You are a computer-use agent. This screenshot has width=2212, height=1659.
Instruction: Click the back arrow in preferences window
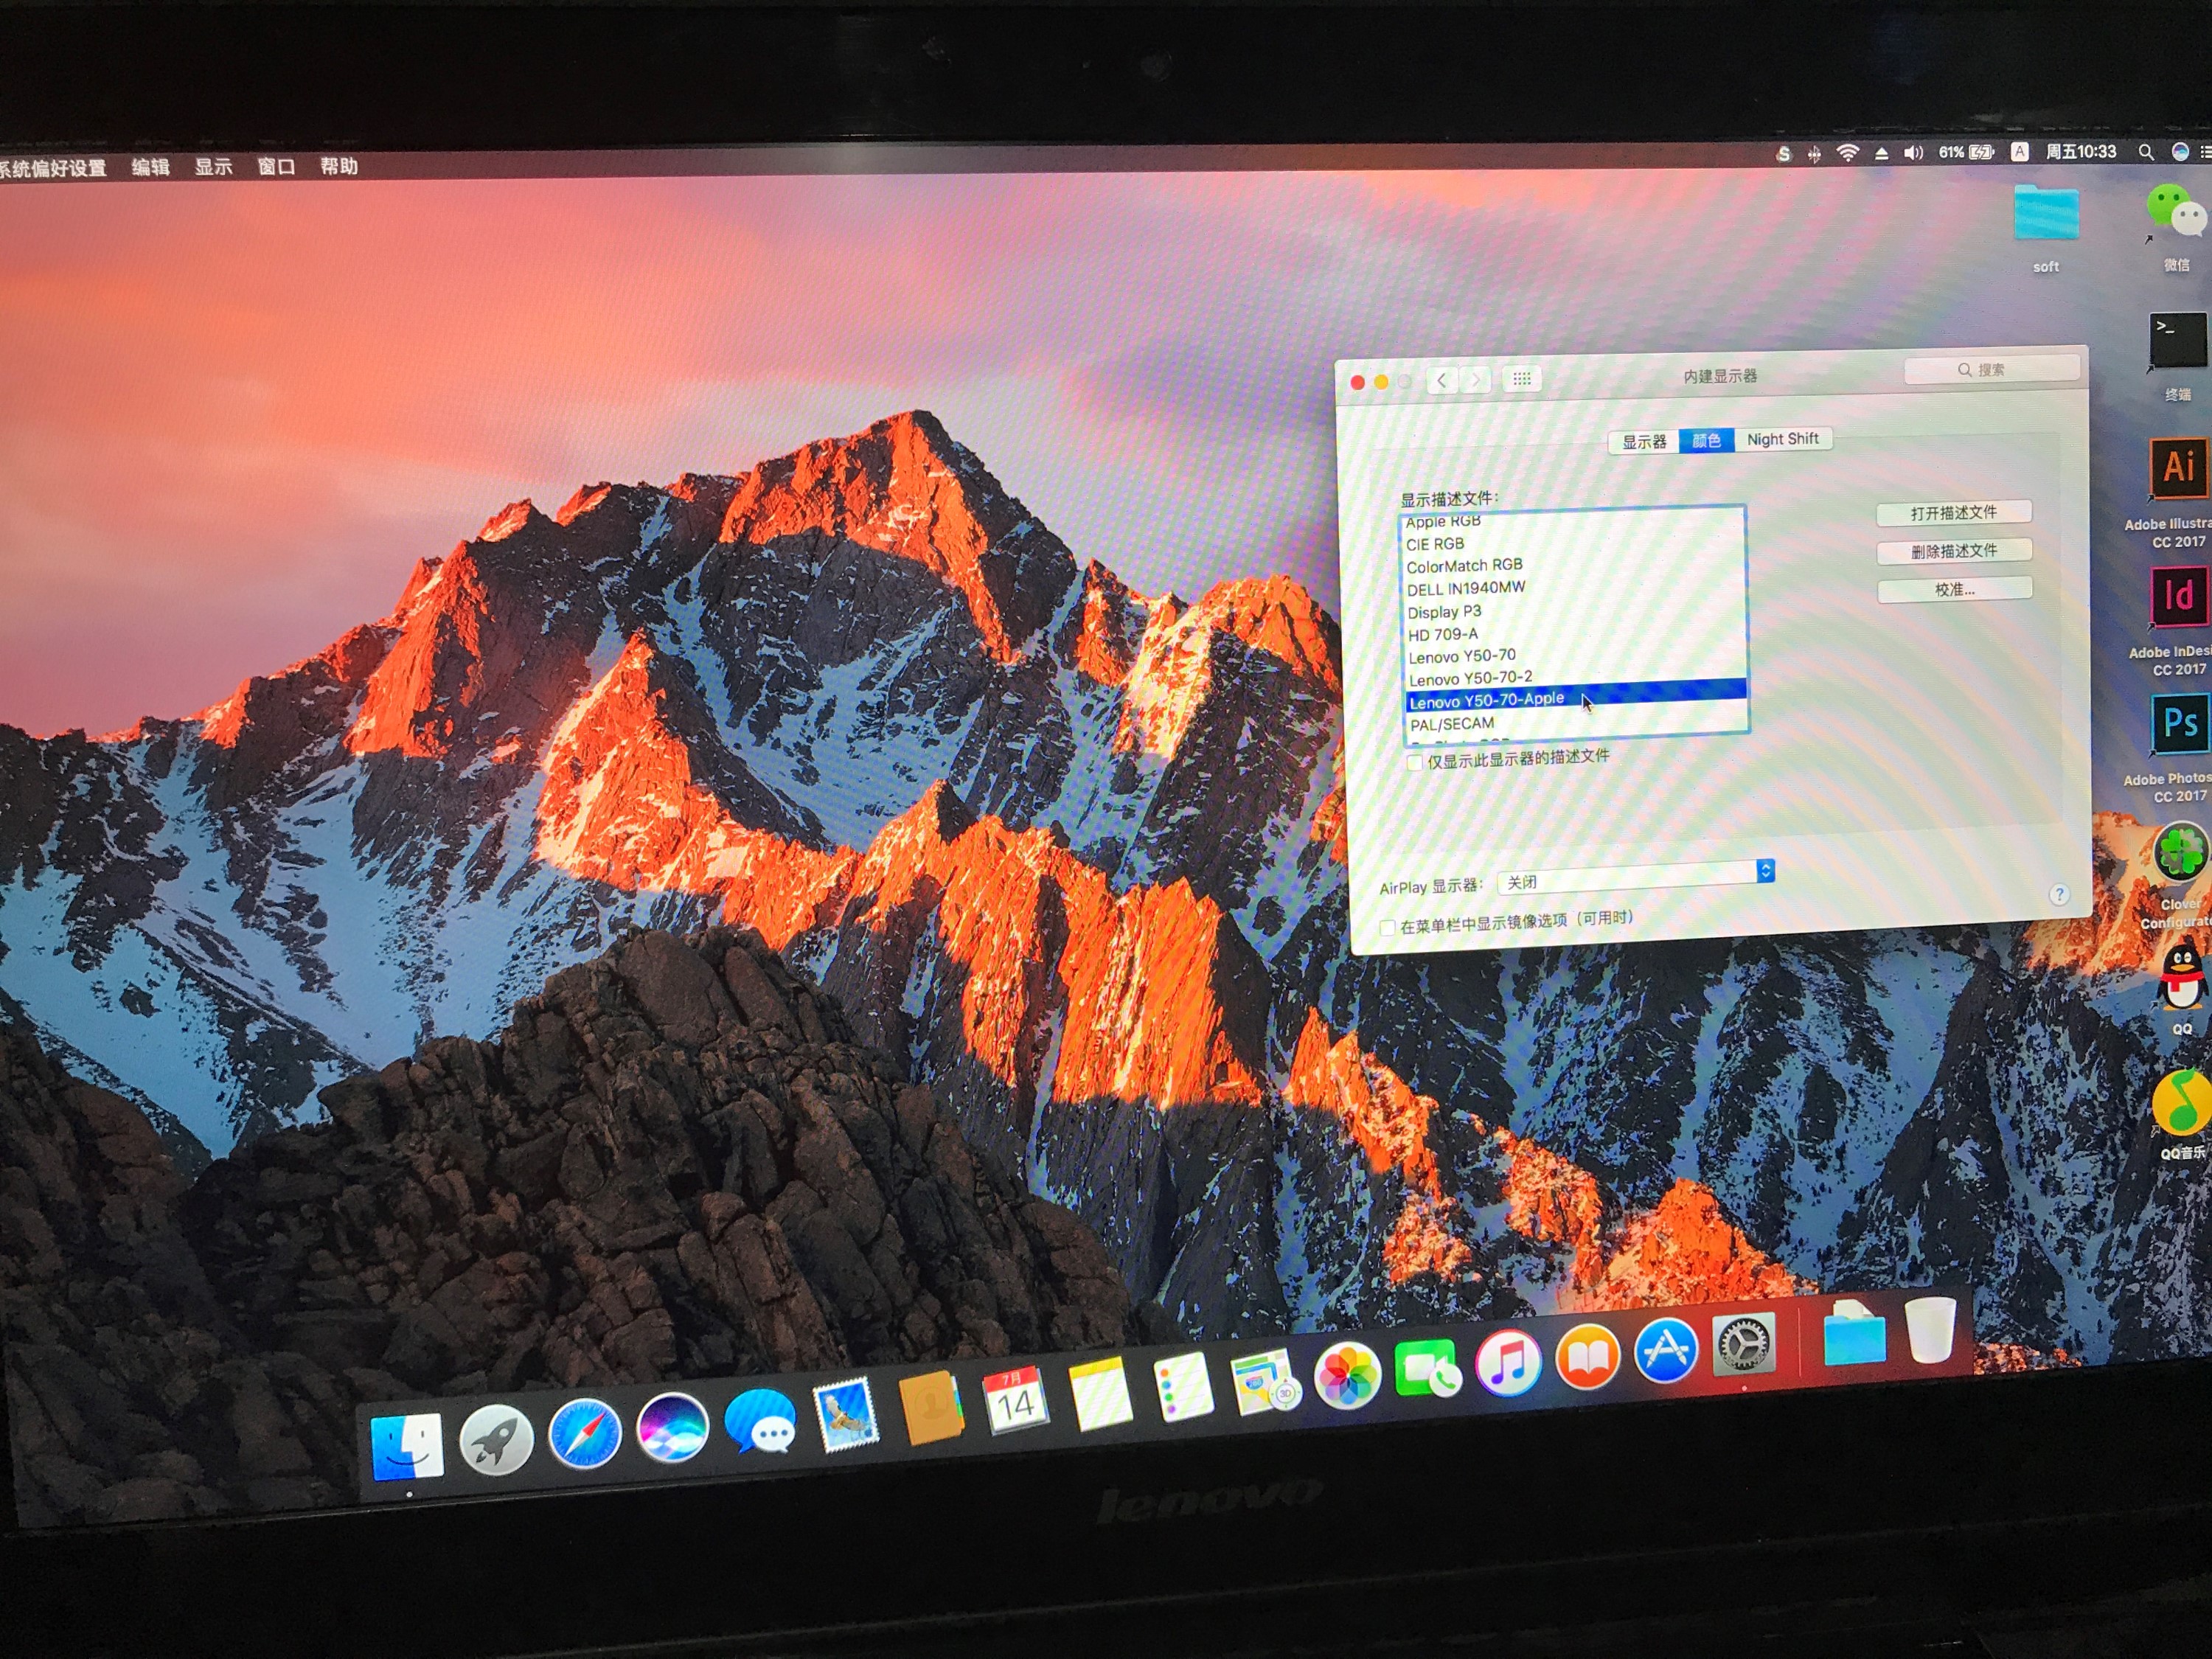[1441, 380]
